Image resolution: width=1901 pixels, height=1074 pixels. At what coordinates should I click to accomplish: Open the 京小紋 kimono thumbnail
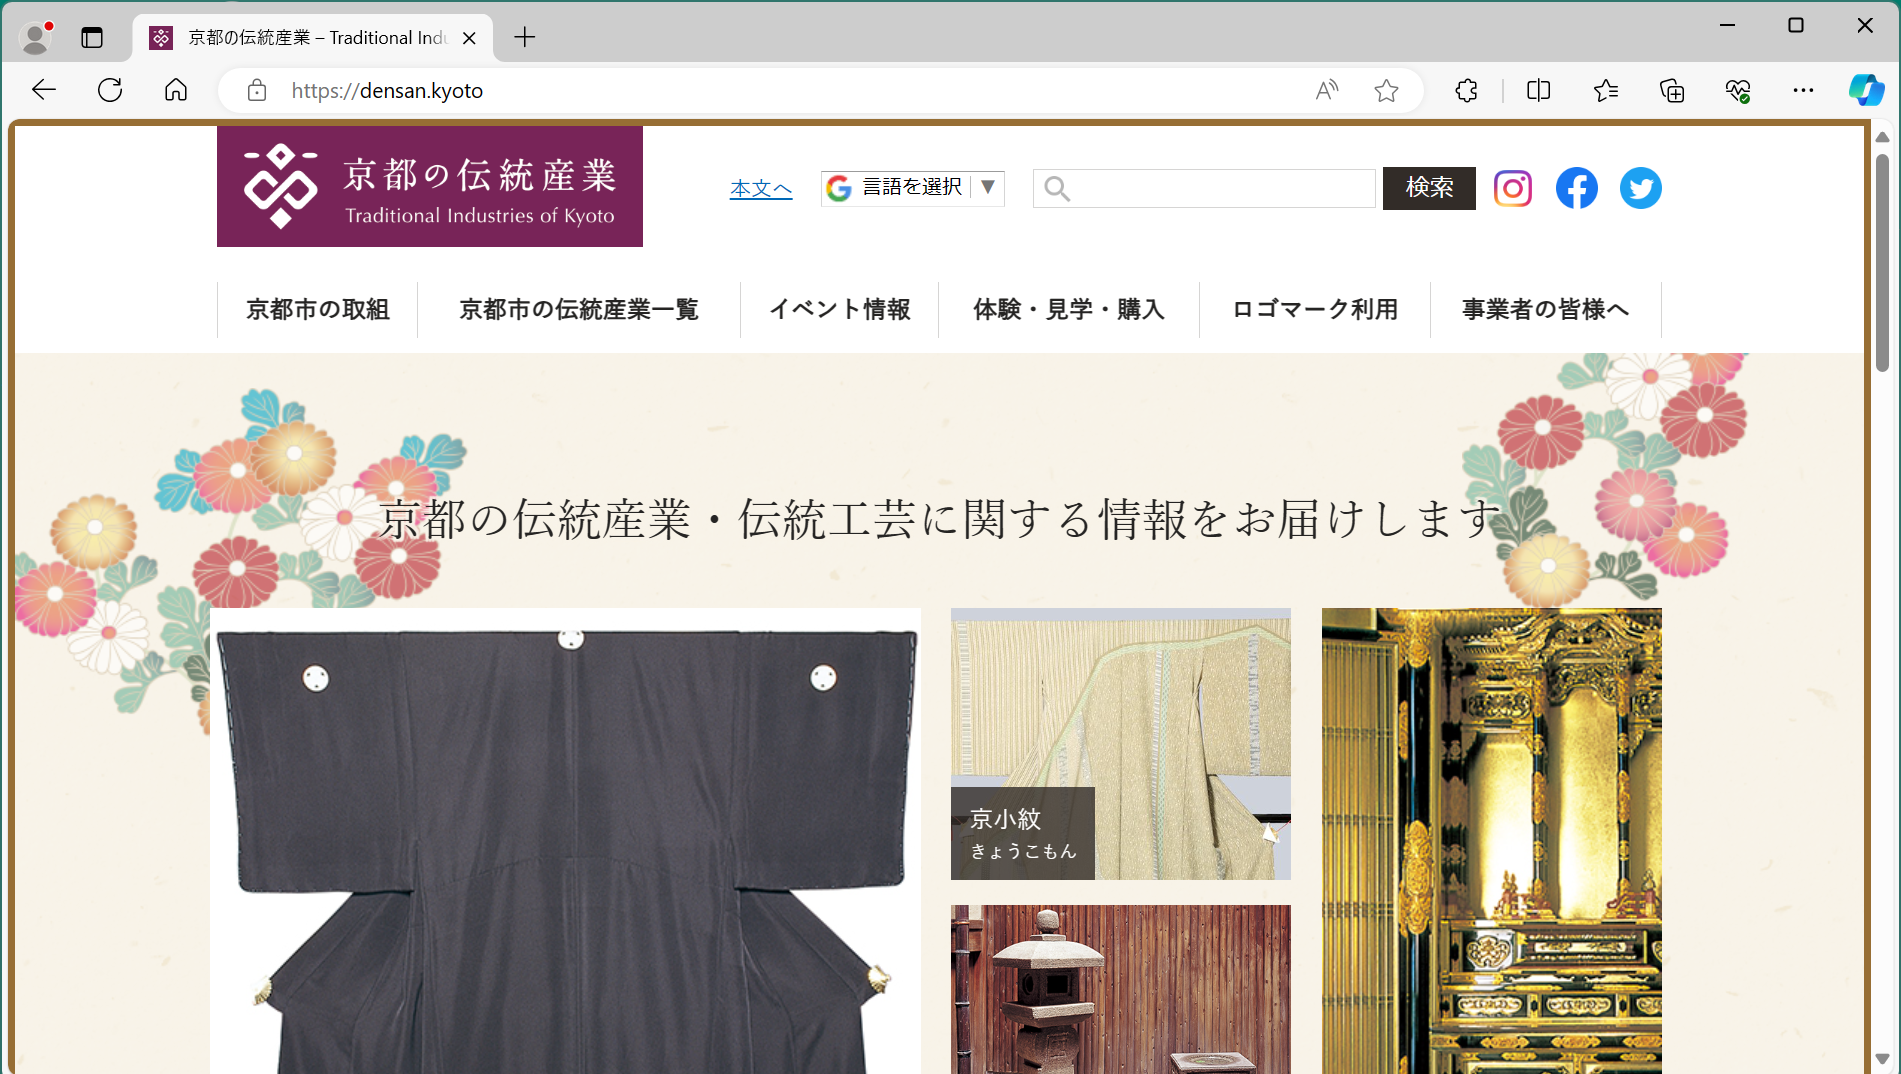pyautogui.click(x=1120, y=743)
